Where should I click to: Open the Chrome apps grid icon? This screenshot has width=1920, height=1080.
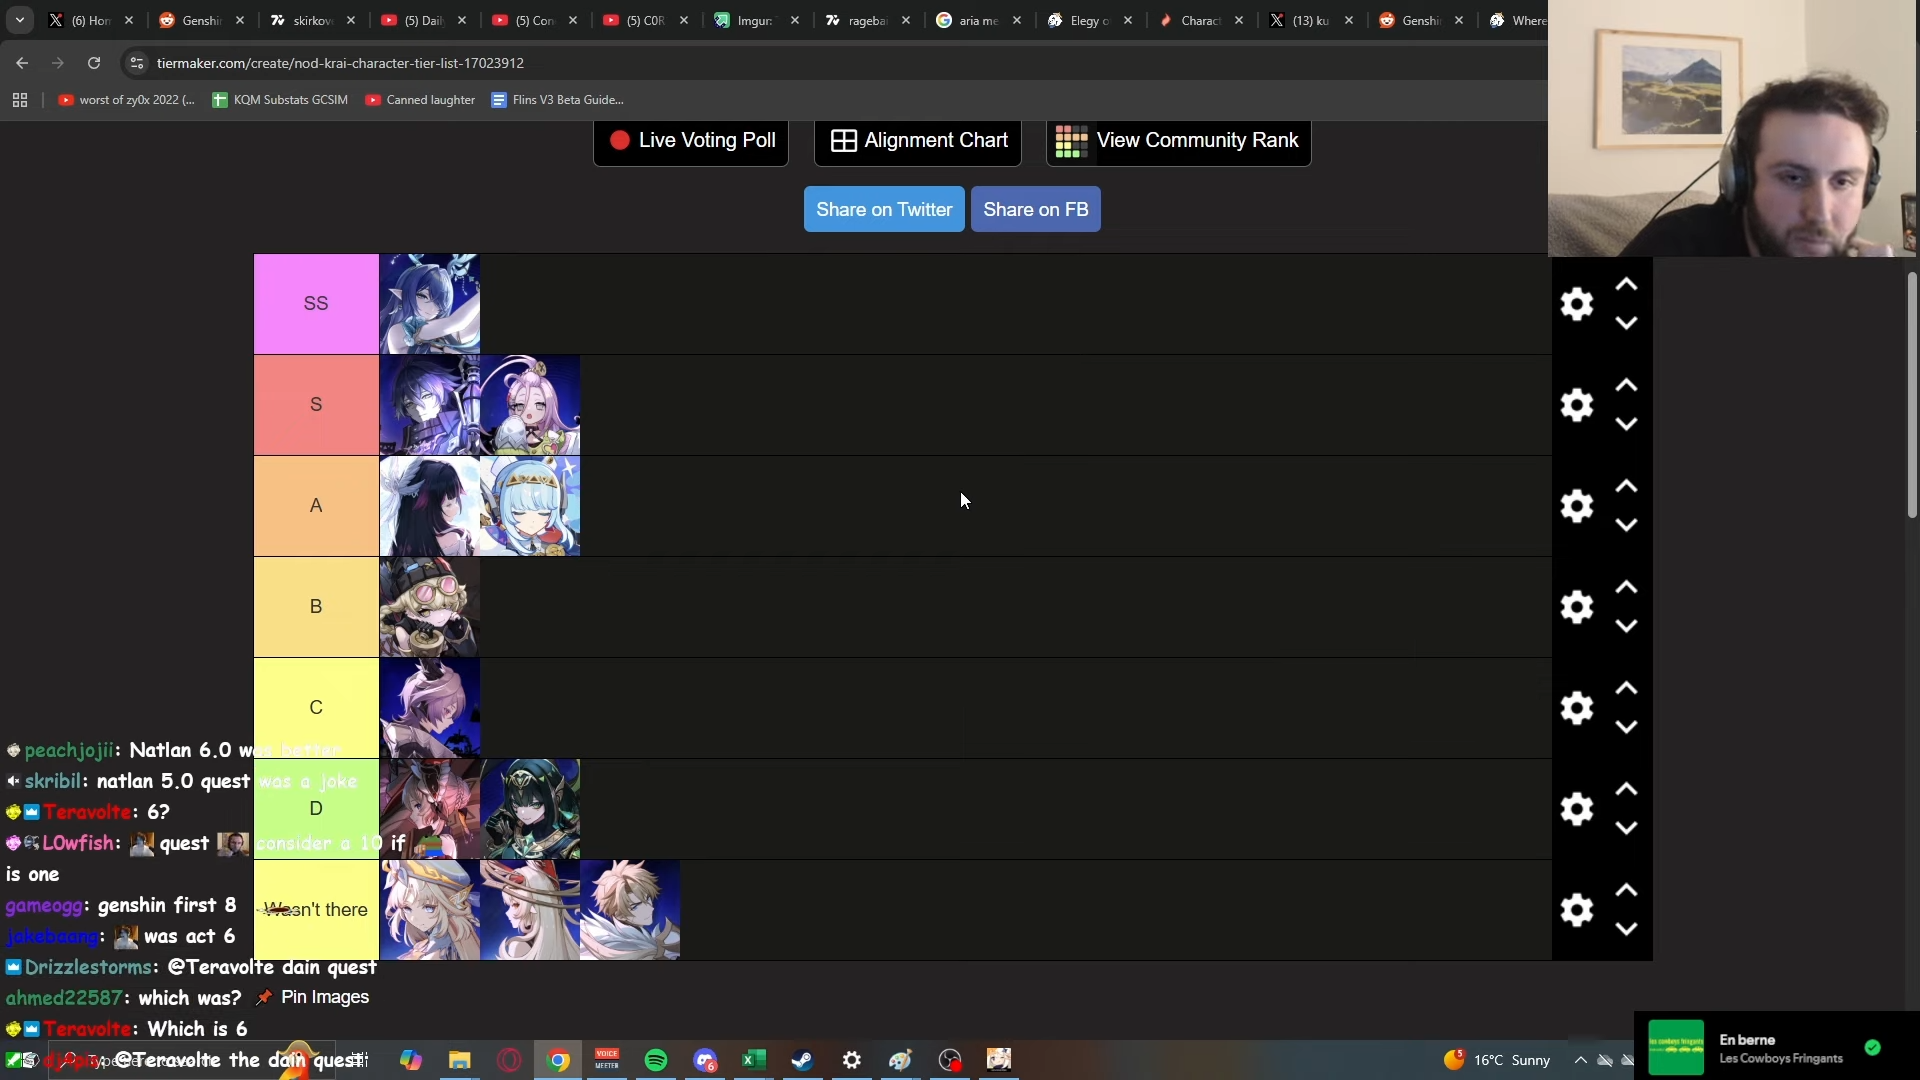(20, 100)
